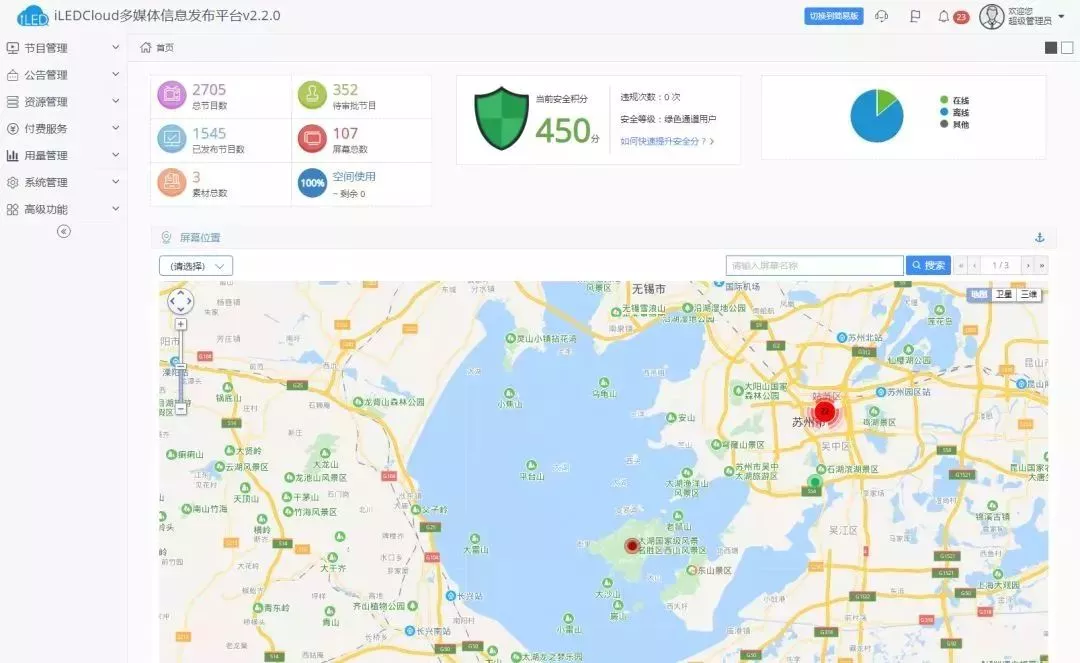Screen dimensions: 1080x663
Task: Expand the 系统管理 sidebar menu
Action: [x=46, y=182]
